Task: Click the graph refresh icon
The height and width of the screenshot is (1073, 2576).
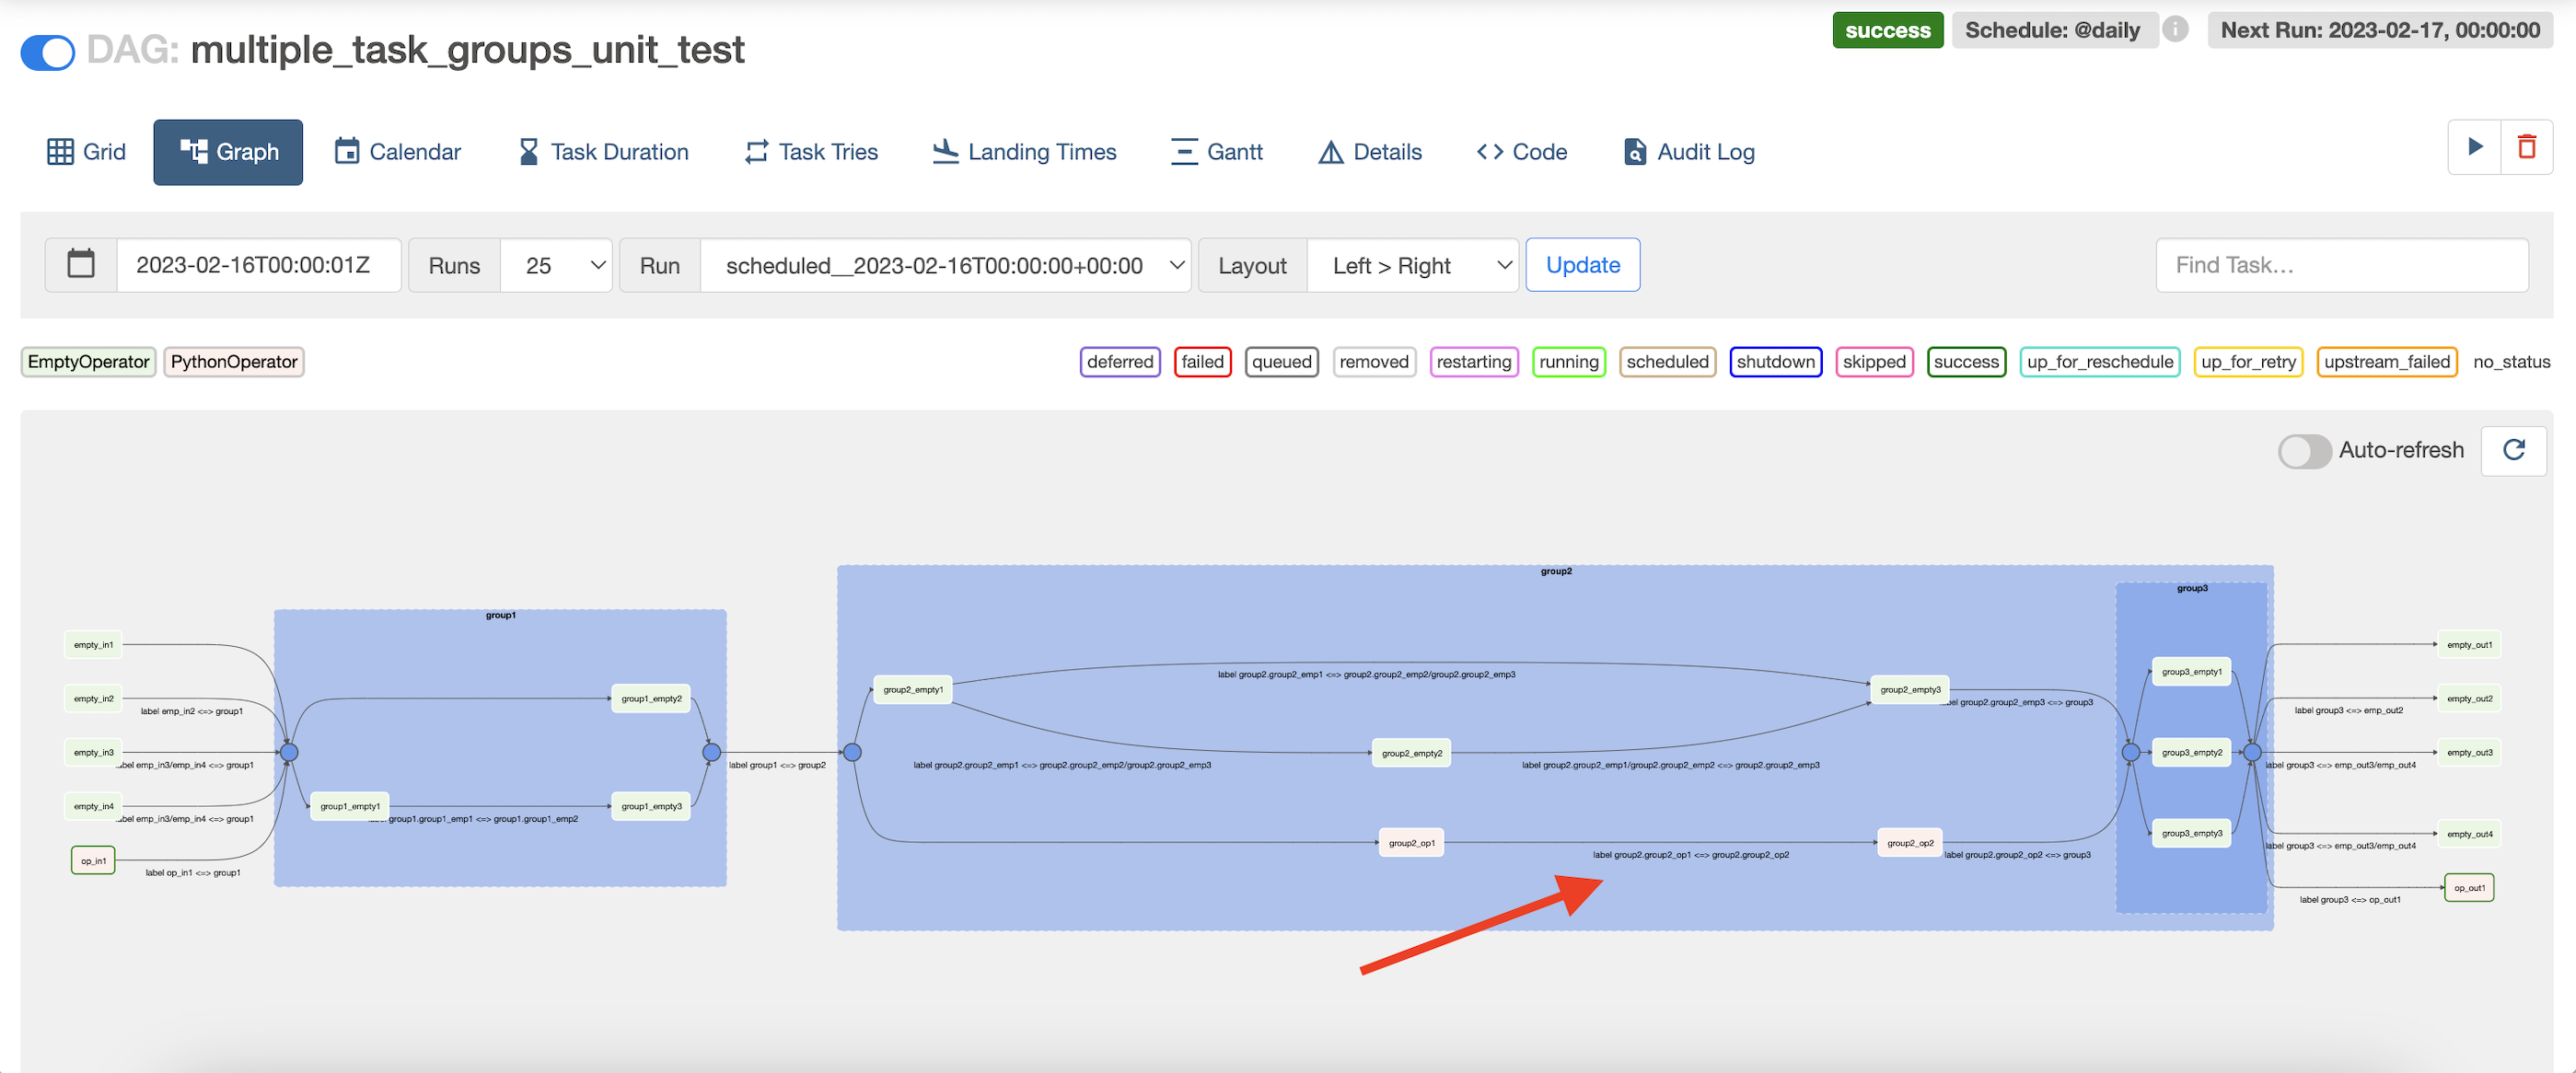Action: point(2513,450)
